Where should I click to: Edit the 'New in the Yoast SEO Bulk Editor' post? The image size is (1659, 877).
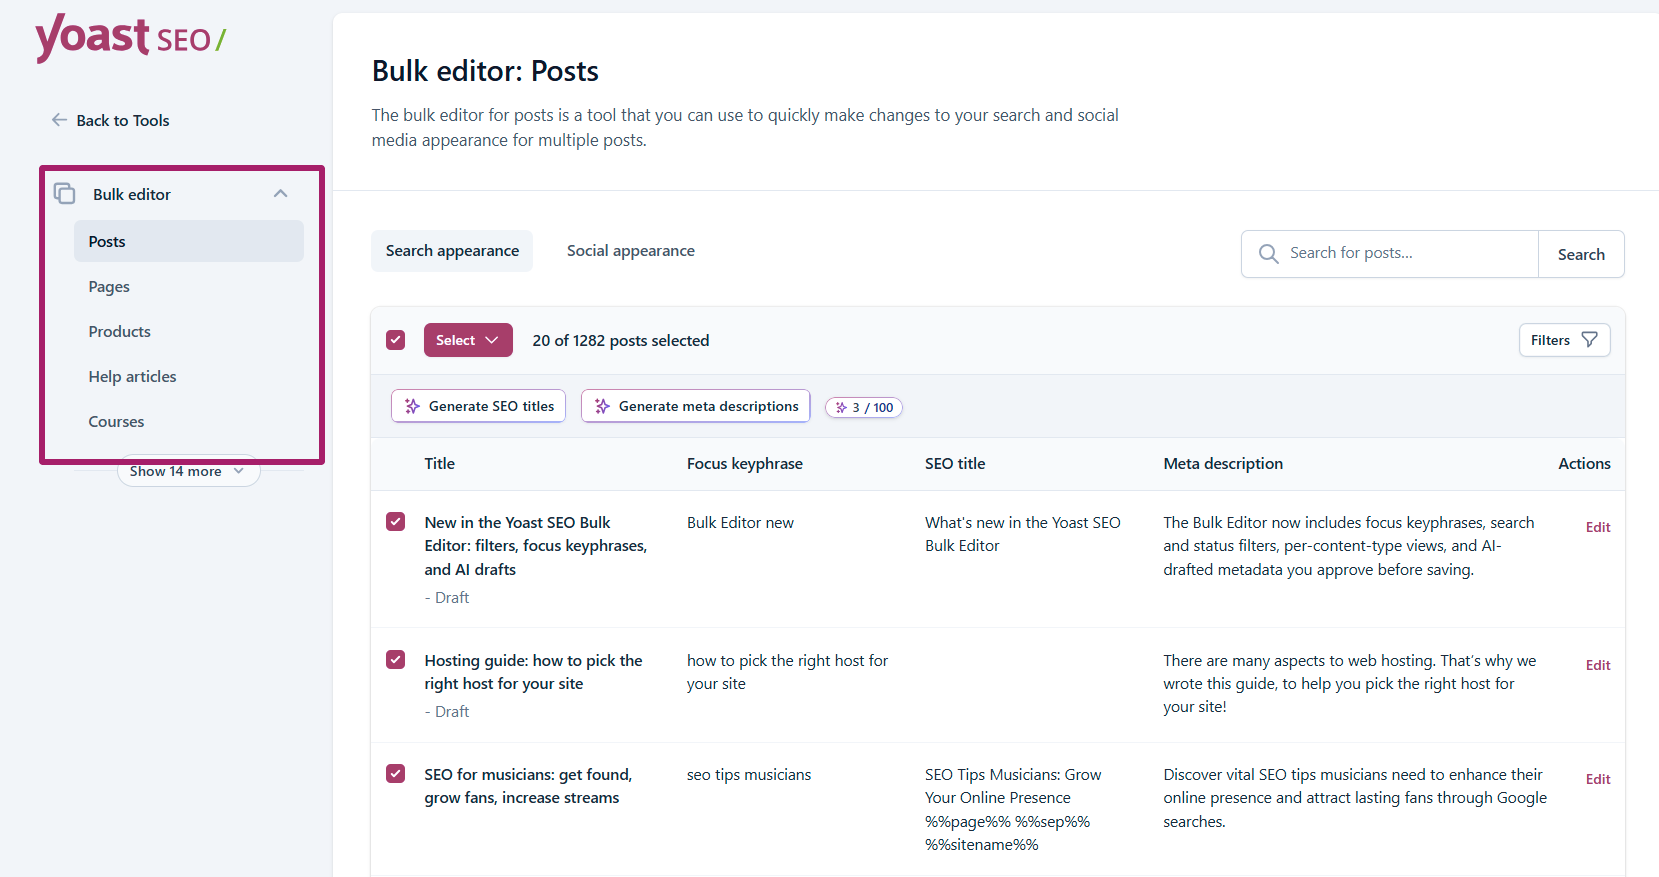(1598, 527)
